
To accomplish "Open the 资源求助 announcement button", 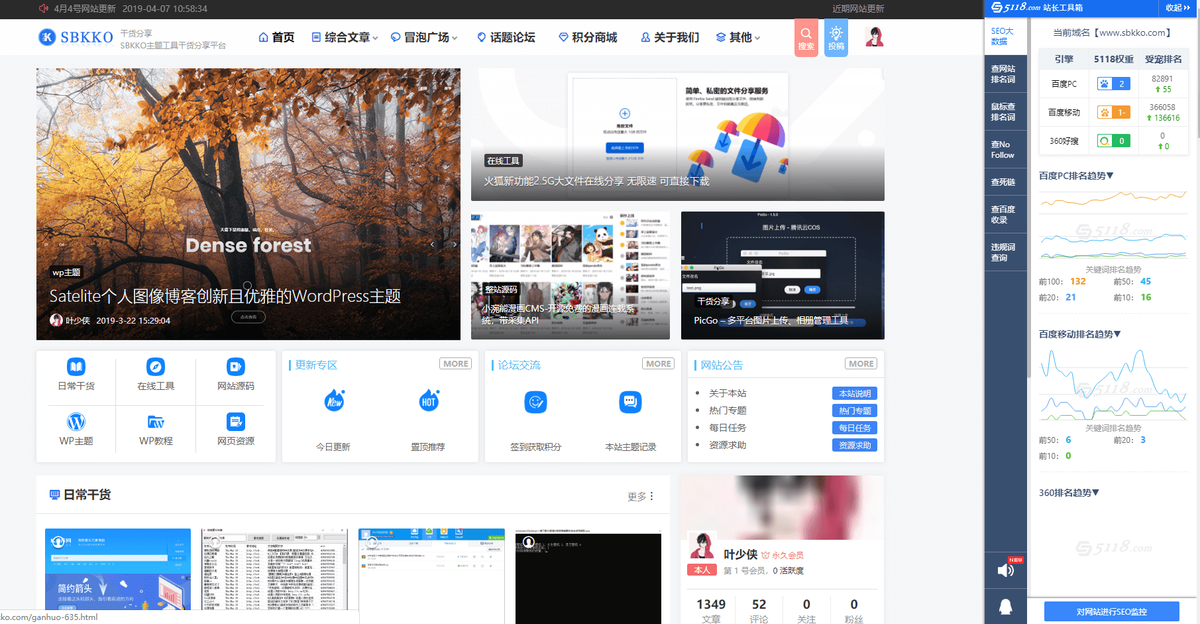I will coord(855,445).
